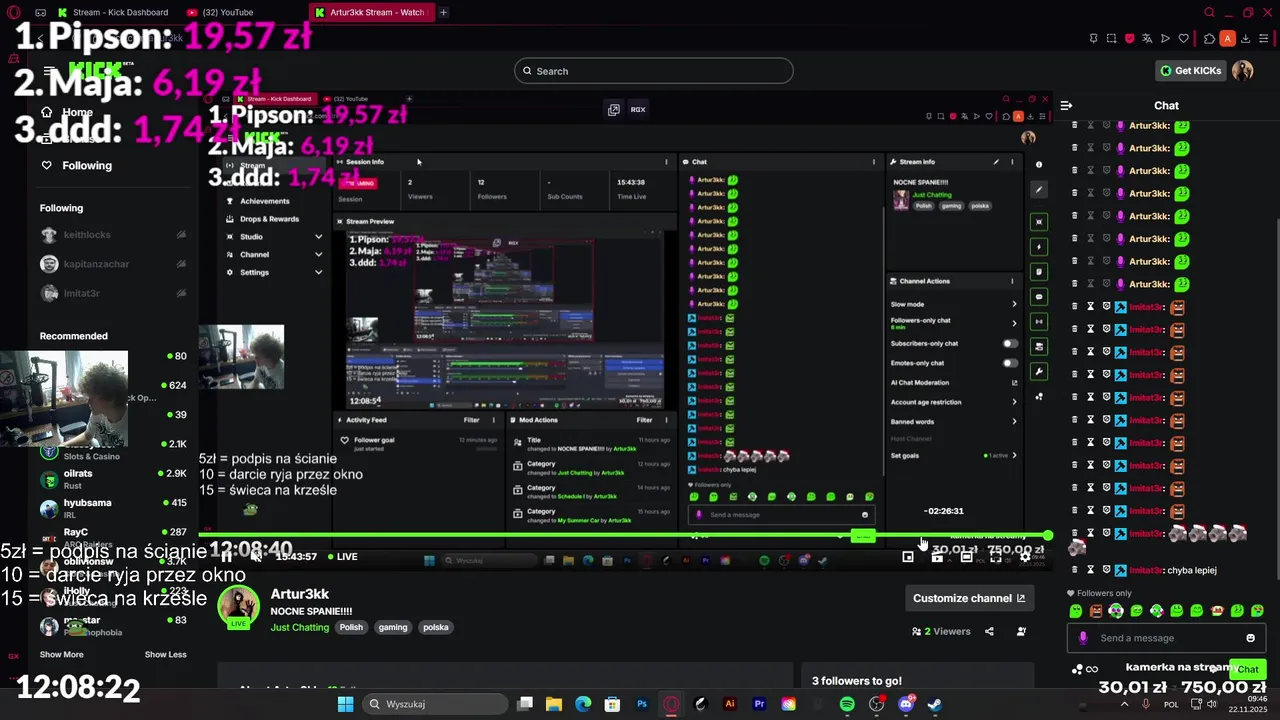Click the Windows 'Wyszukaj' search box
Image resolution: width=1280 pixels, height=720 pixels.
click(434, 704)
